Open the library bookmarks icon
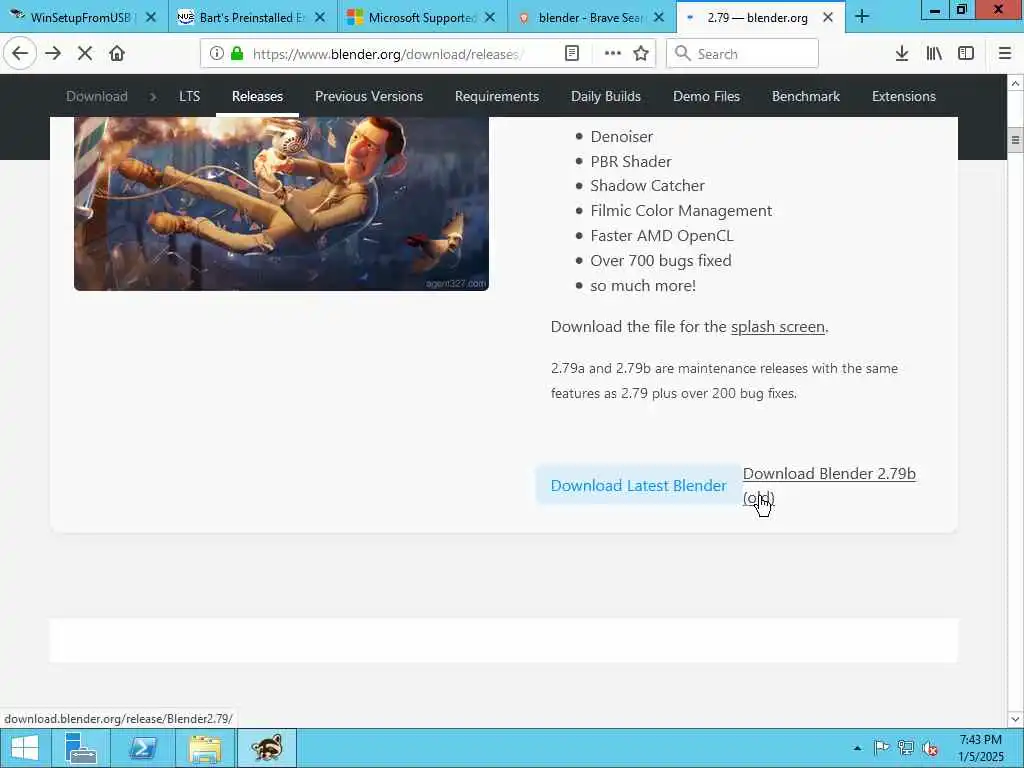 [934, 53]
